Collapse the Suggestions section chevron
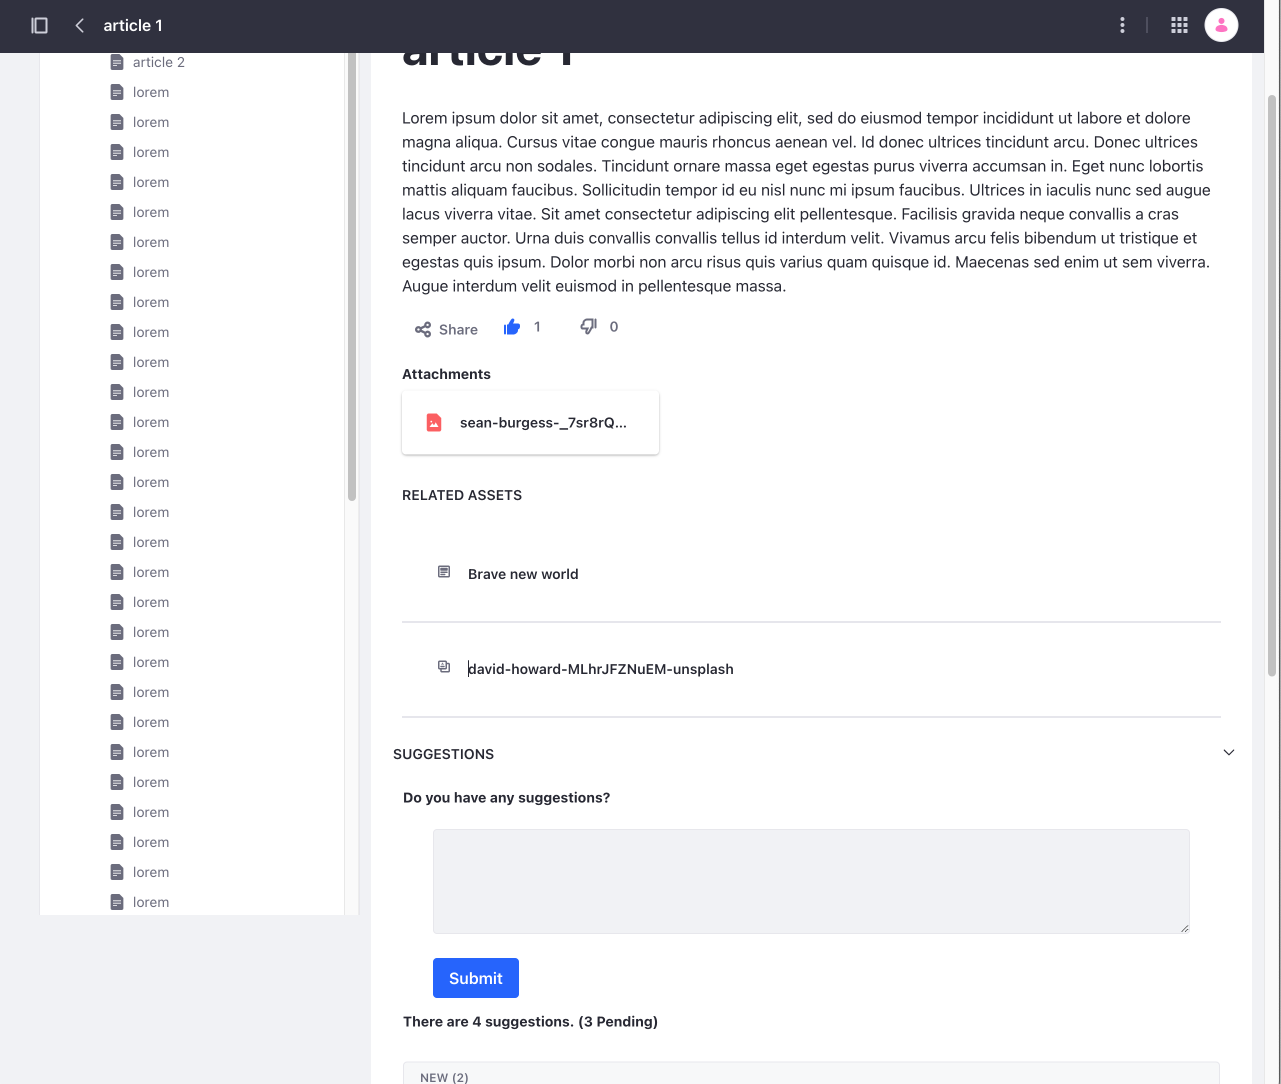 (1229, 752)
